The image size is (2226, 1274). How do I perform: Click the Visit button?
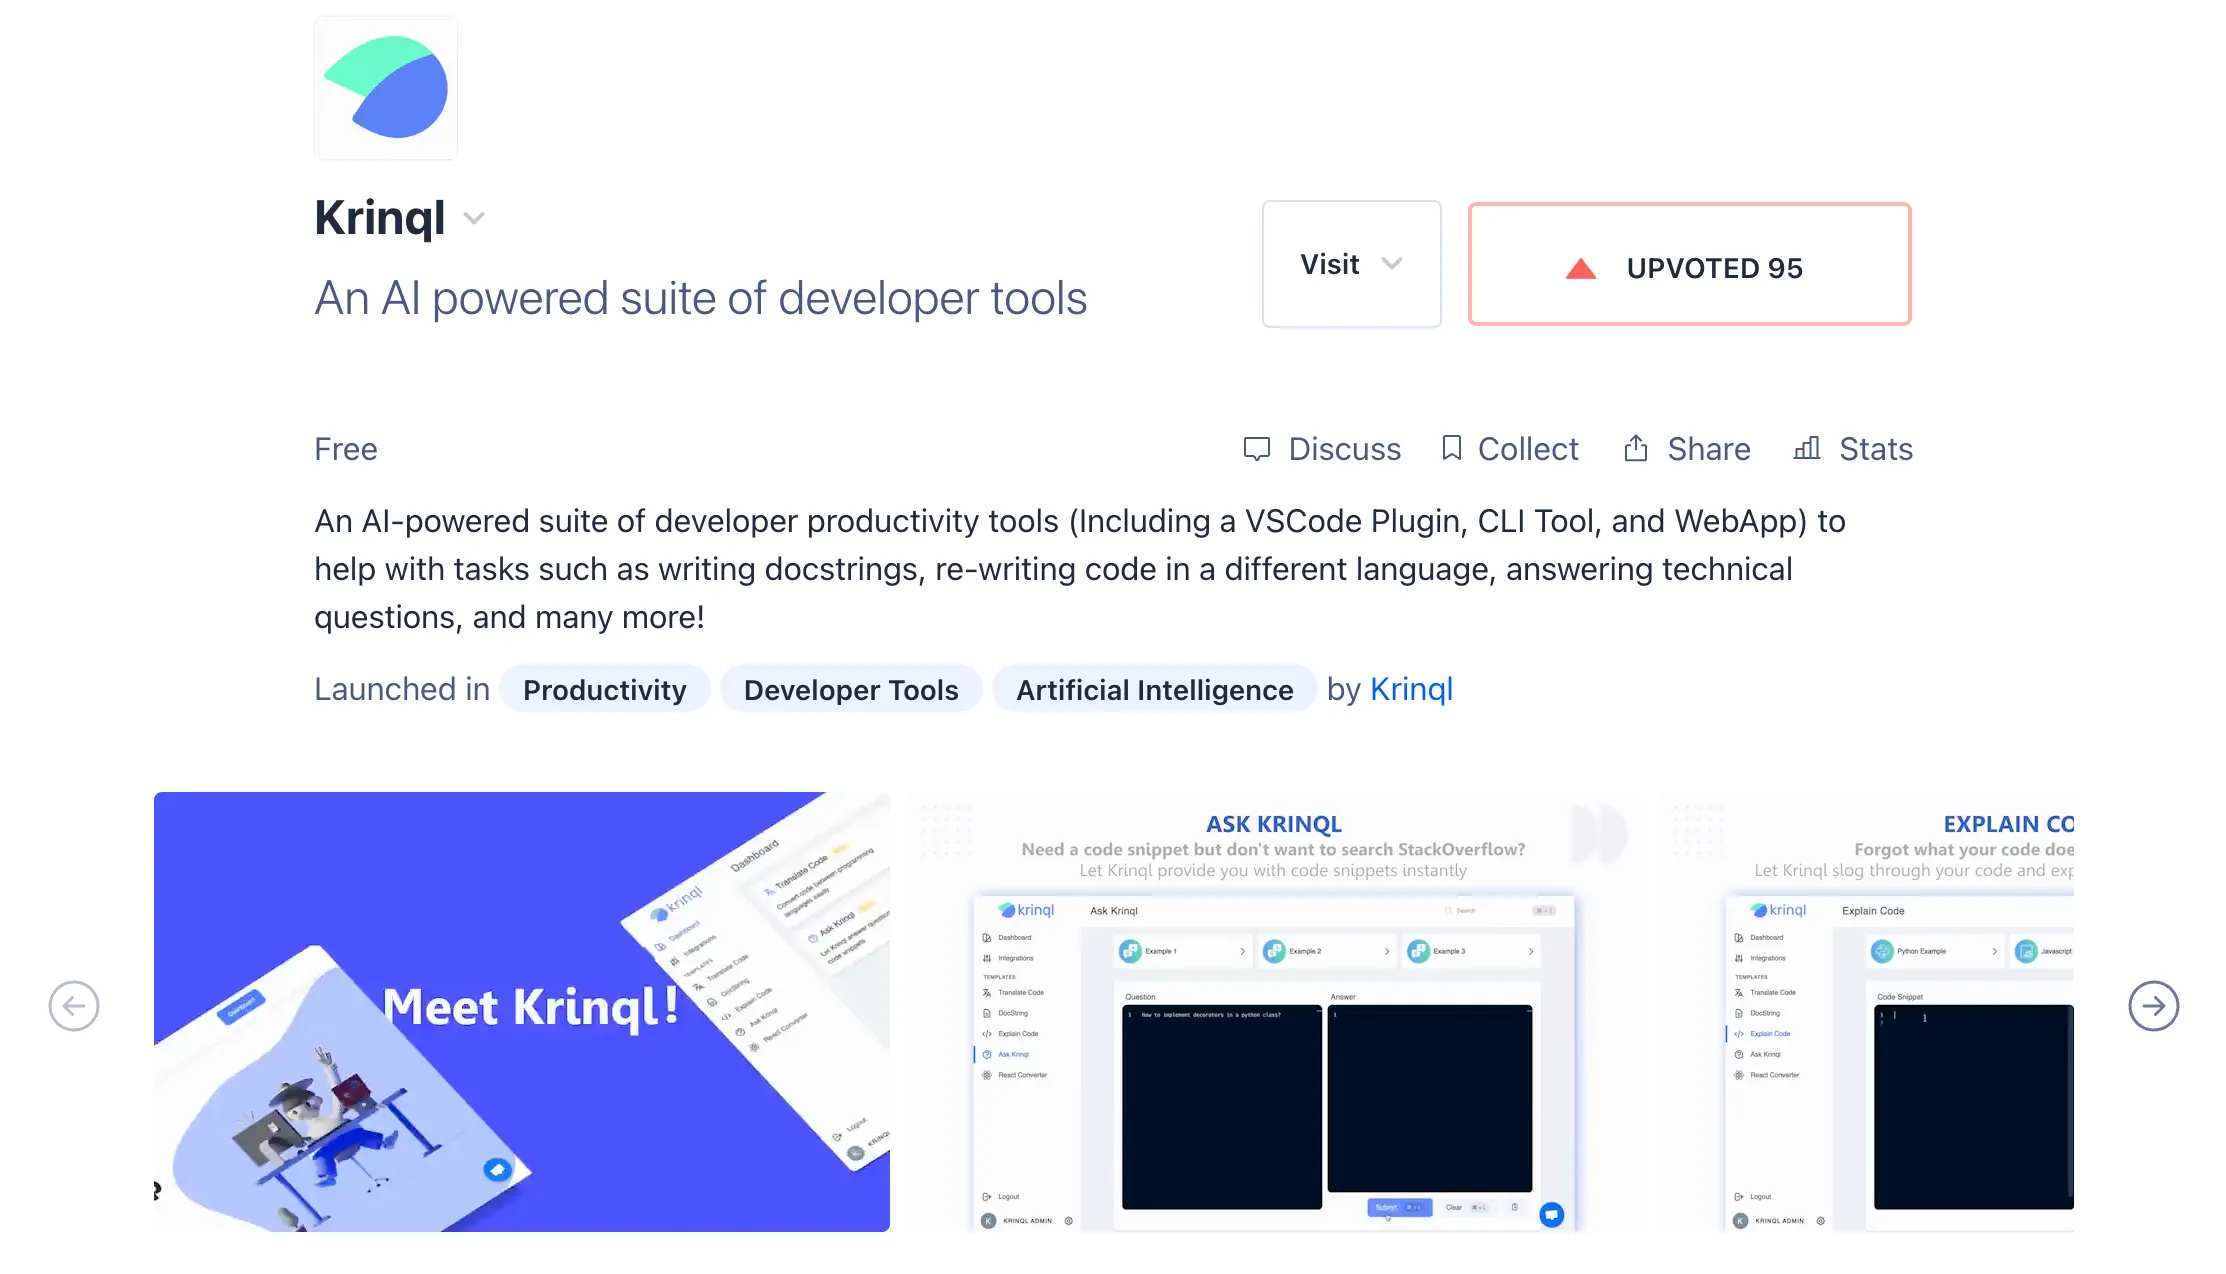pos(1330,264)
